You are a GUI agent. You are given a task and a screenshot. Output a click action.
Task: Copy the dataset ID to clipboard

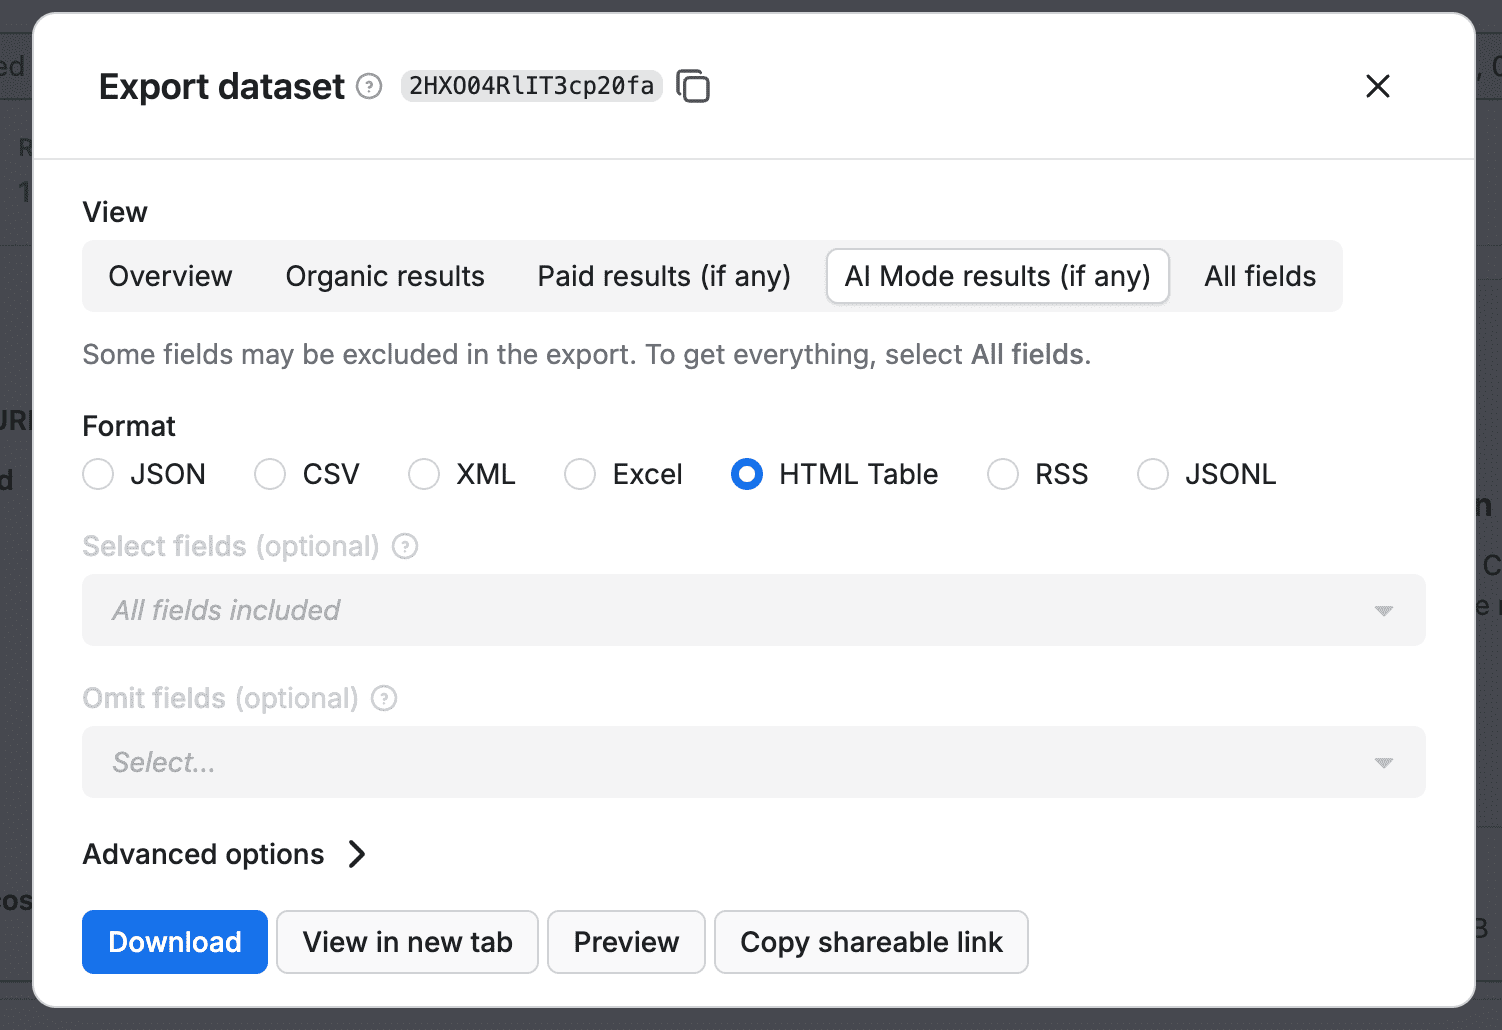click(x=693, y=87)
